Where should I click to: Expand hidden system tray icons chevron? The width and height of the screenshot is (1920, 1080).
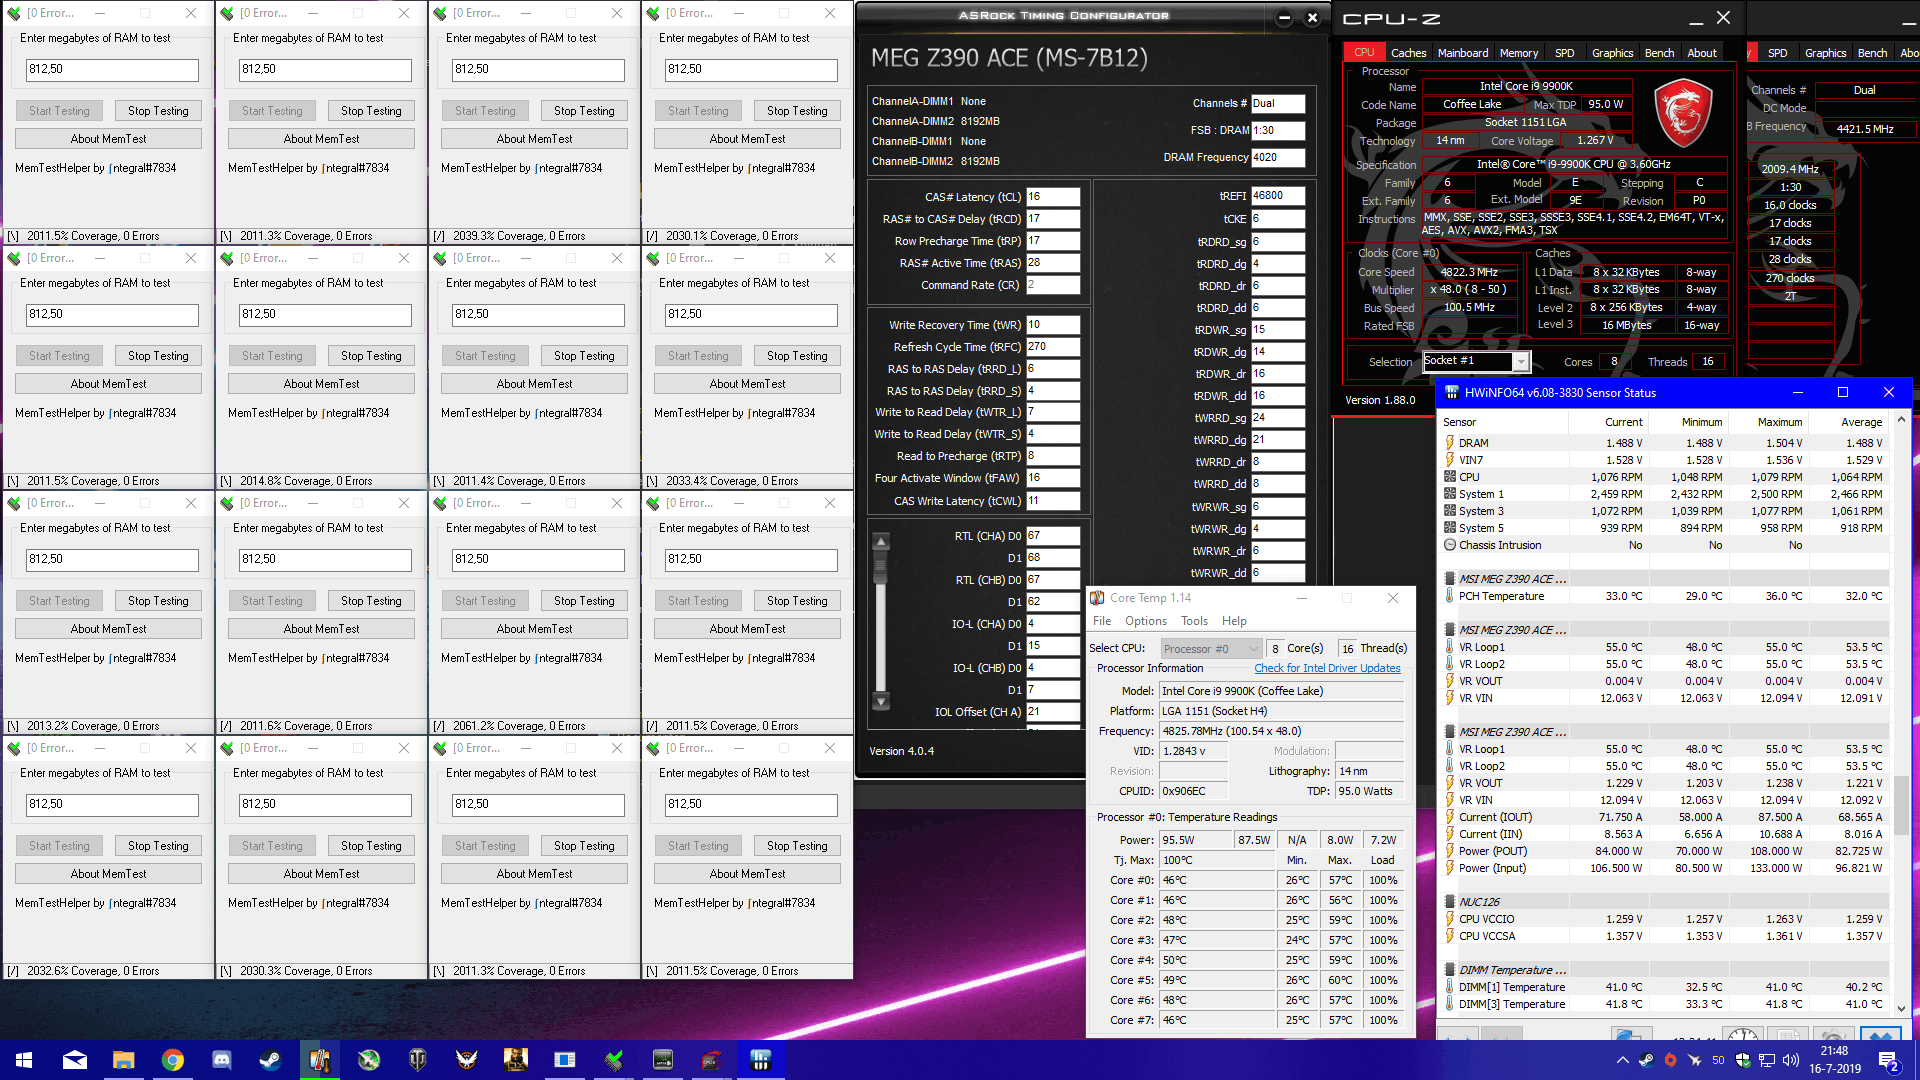pyautogui.click(x=1622, y=1060)
